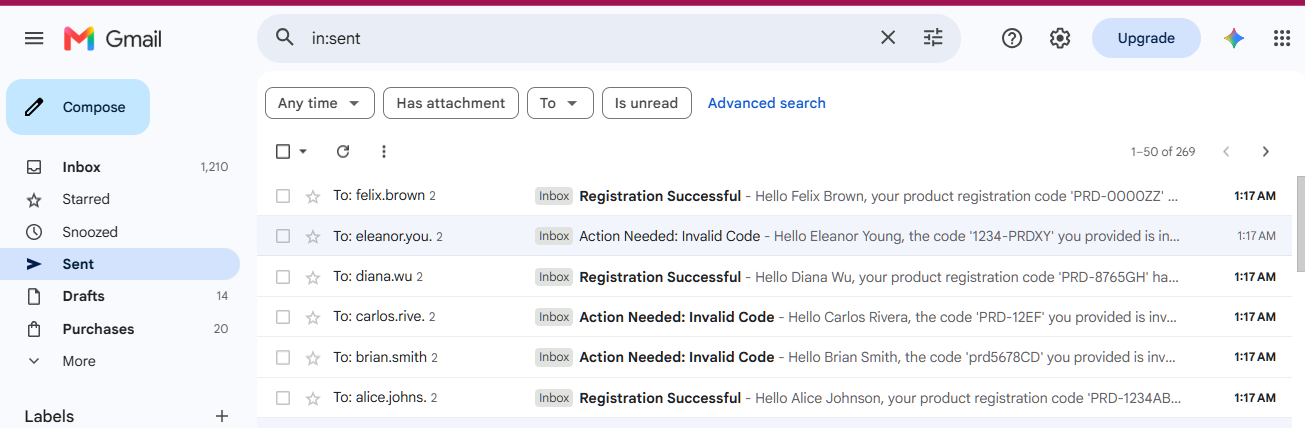
Task: Click Inbox label on felix.brown row
Action: [554, 196]
